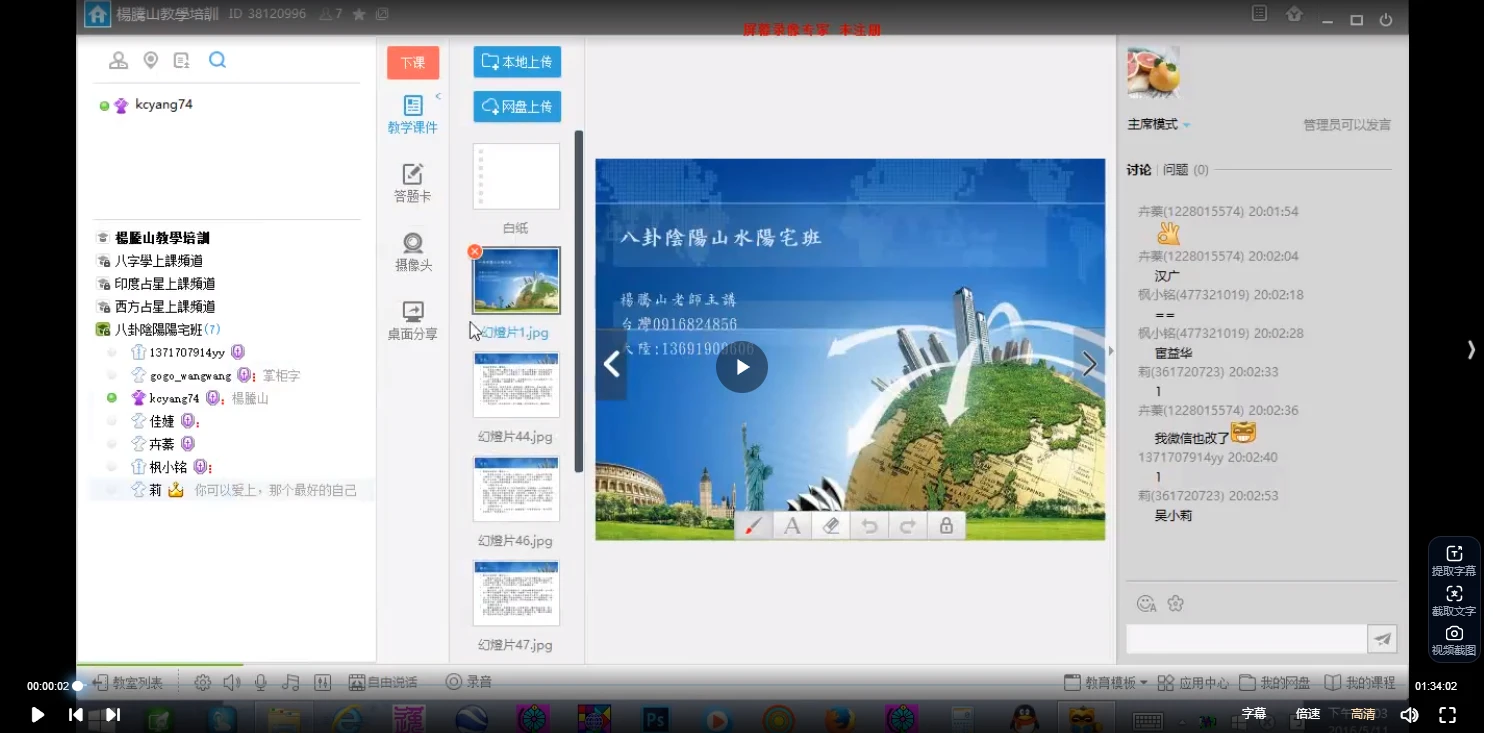Select the text A tool on slide toolbar
Screen dimensions: 1493x733
pyautogui.click(x=792, y=525)
